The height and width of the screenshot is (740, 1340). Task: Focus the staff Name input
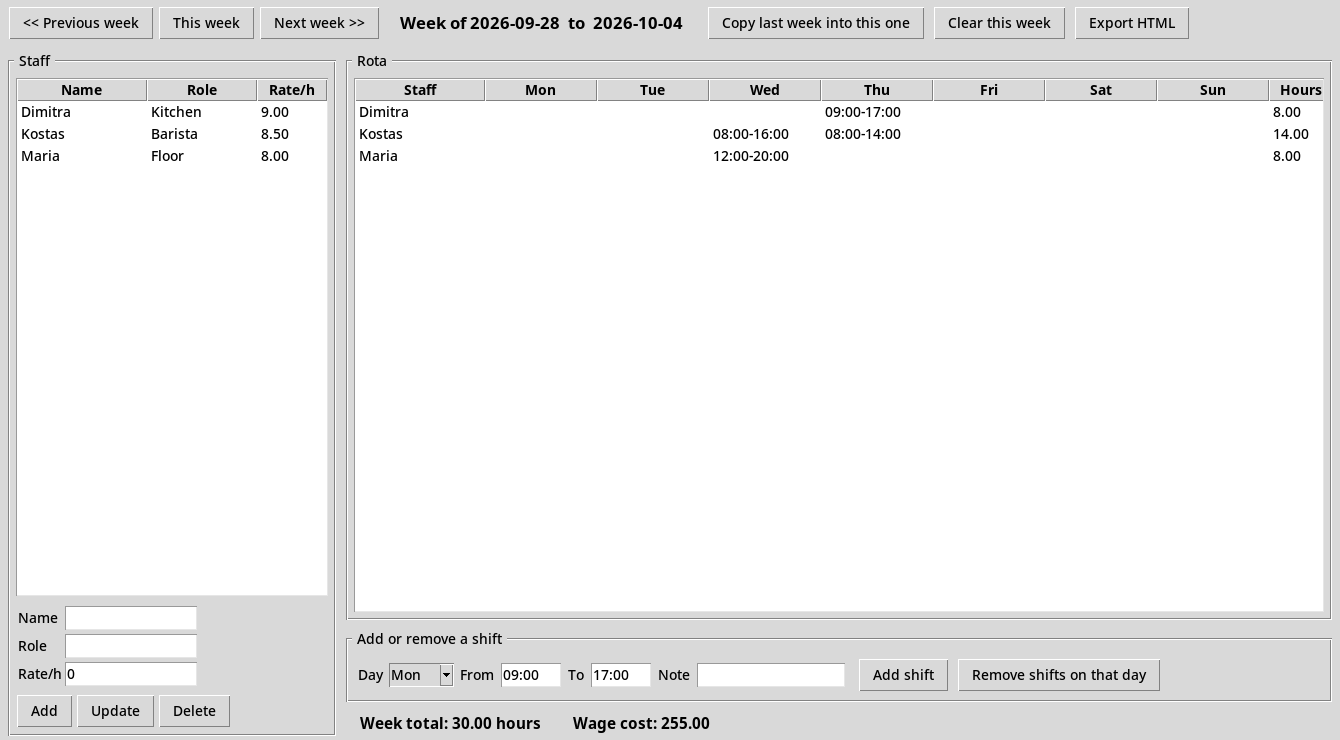pyautogui.click(x=131, y=618)
